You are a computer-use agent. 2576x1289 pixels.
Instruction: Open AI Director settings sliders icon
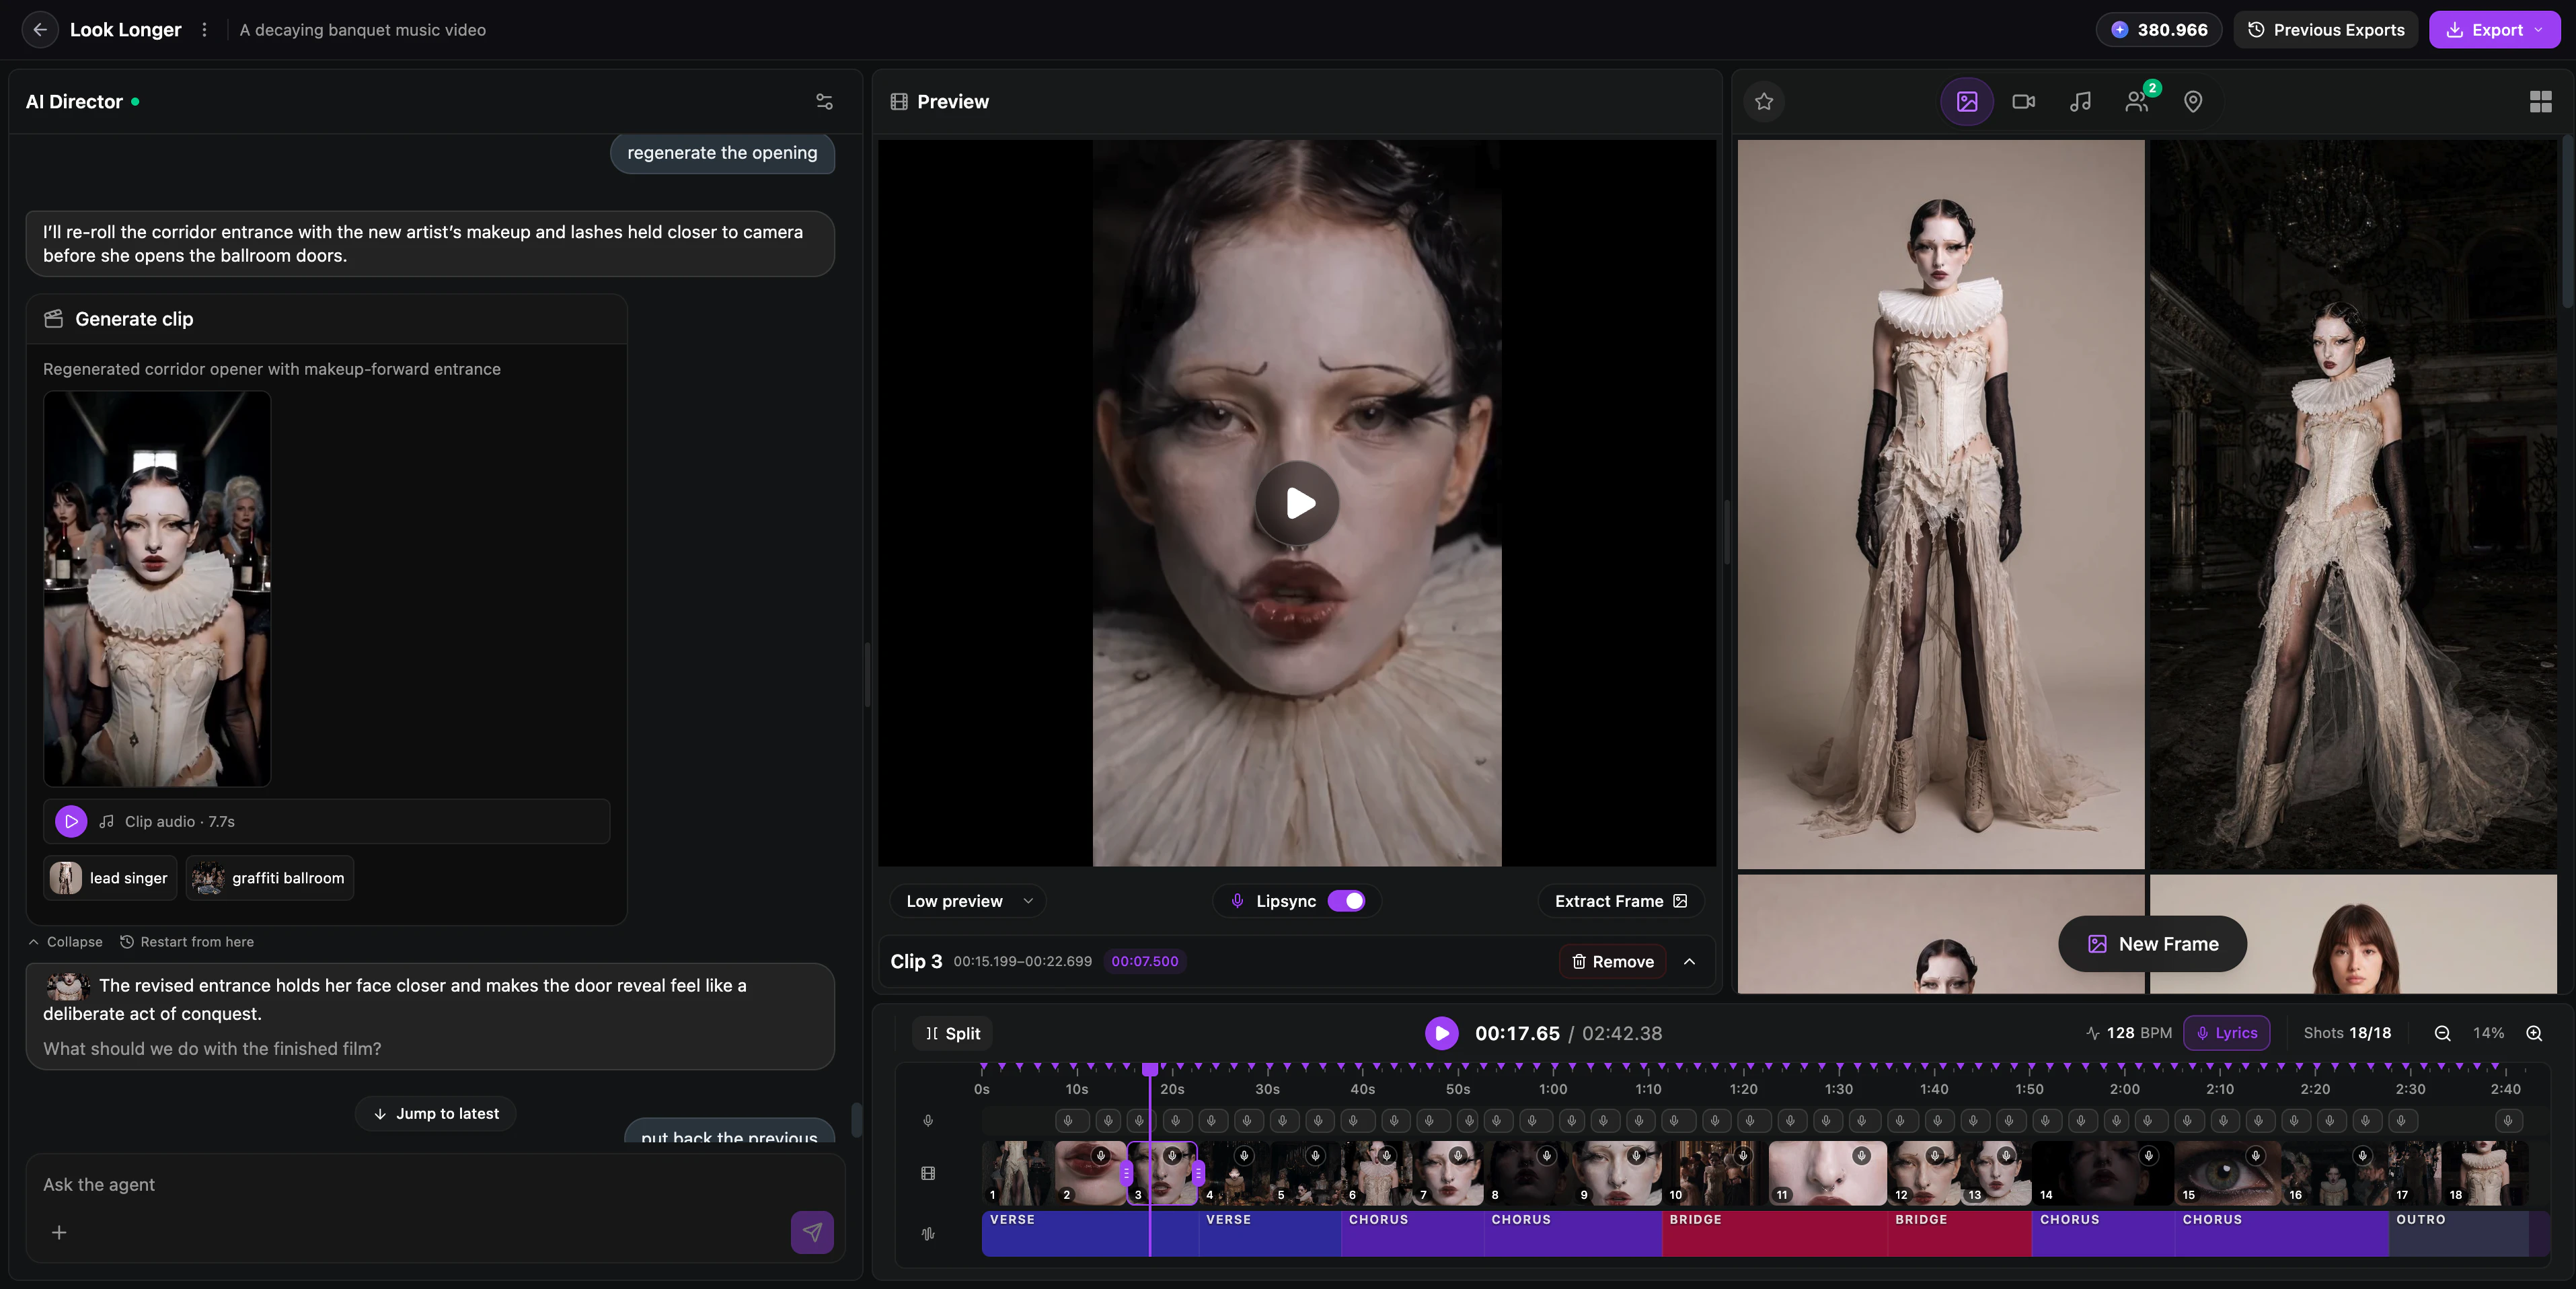tap(824, 102)
